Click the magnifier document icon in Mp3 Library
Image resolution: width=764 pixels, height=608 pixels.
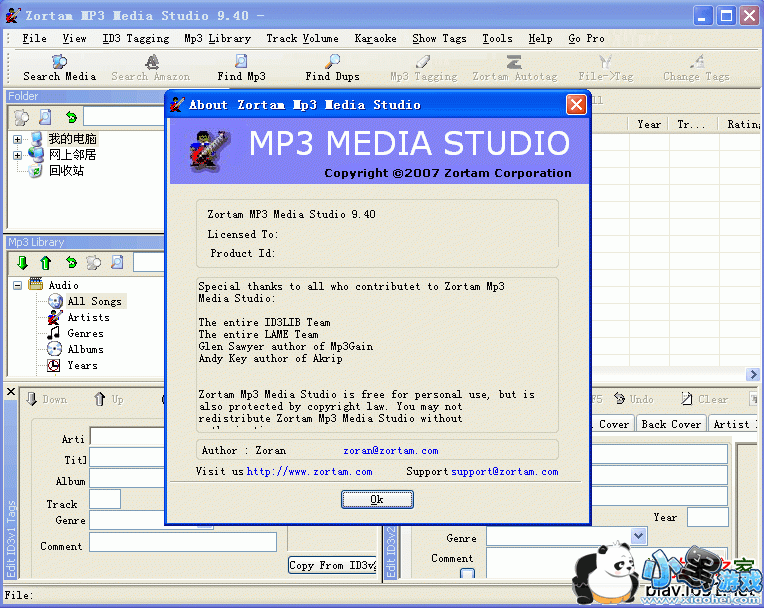tap(117, 263)
